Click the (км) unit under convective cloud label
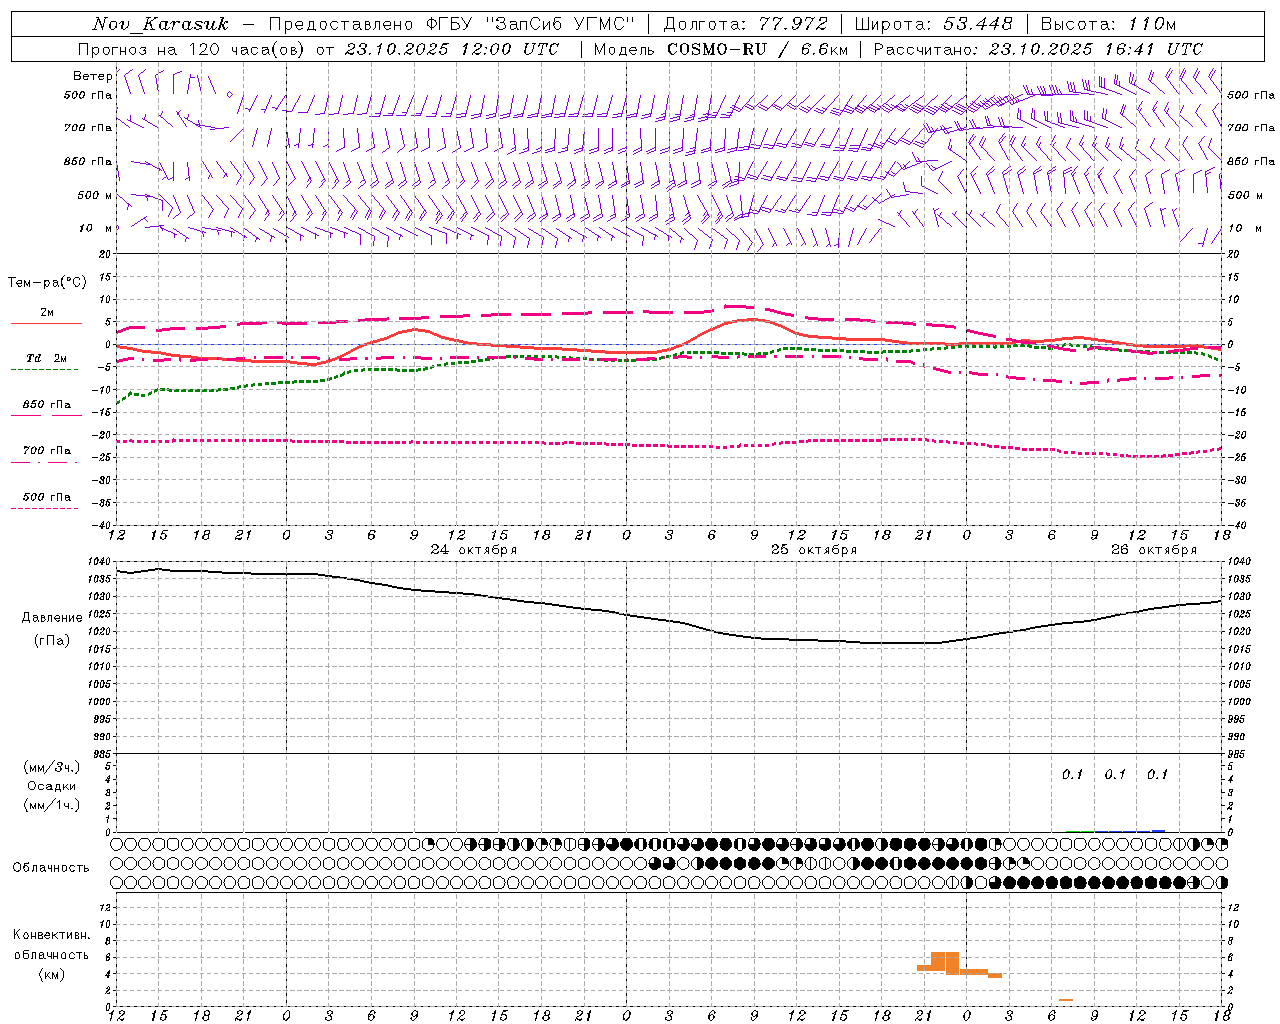 [52, 973]
